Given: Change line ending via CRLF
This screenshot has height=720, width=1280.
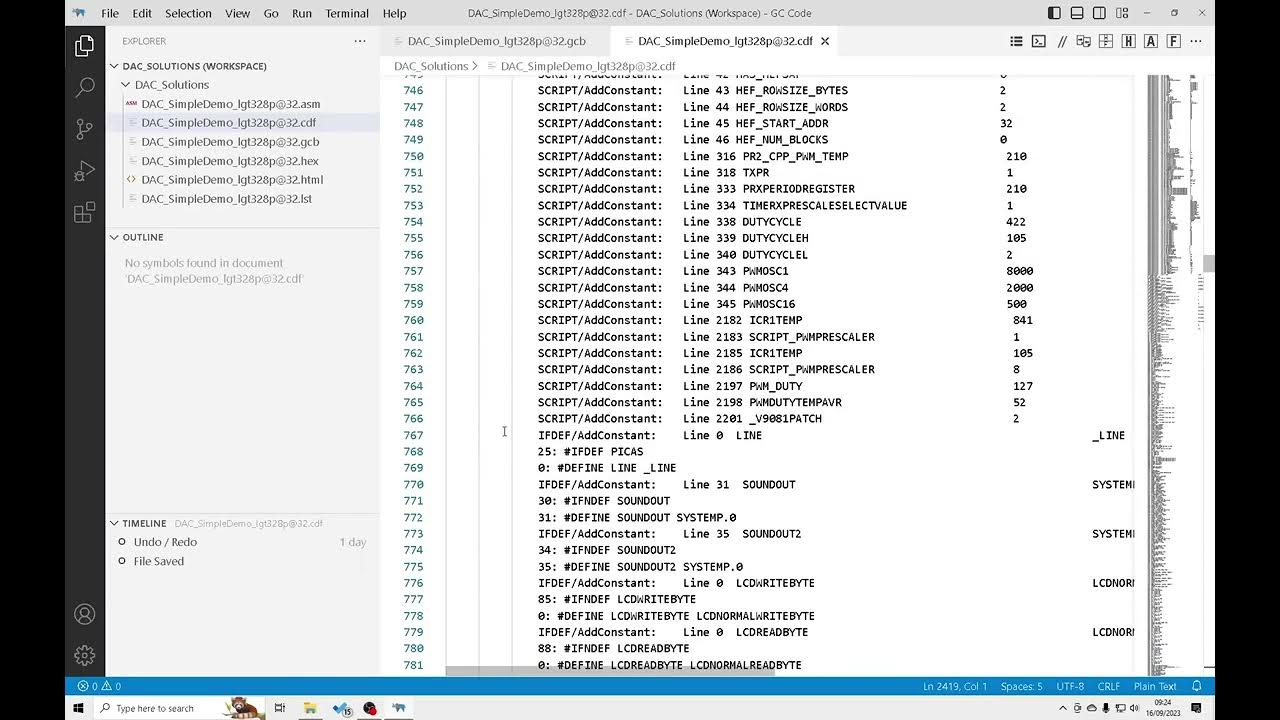Looking at the screenshot, I should coord(1108,686).
